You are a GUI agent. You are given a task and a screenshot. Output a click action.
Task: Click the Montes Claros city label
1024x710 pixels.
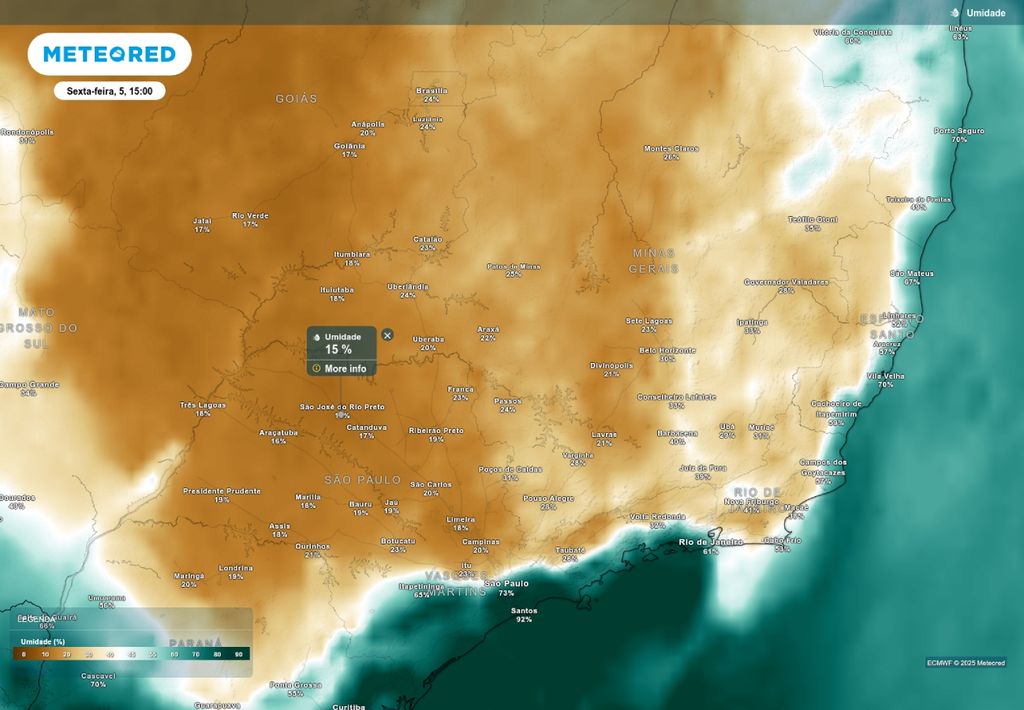coord(671,149)
